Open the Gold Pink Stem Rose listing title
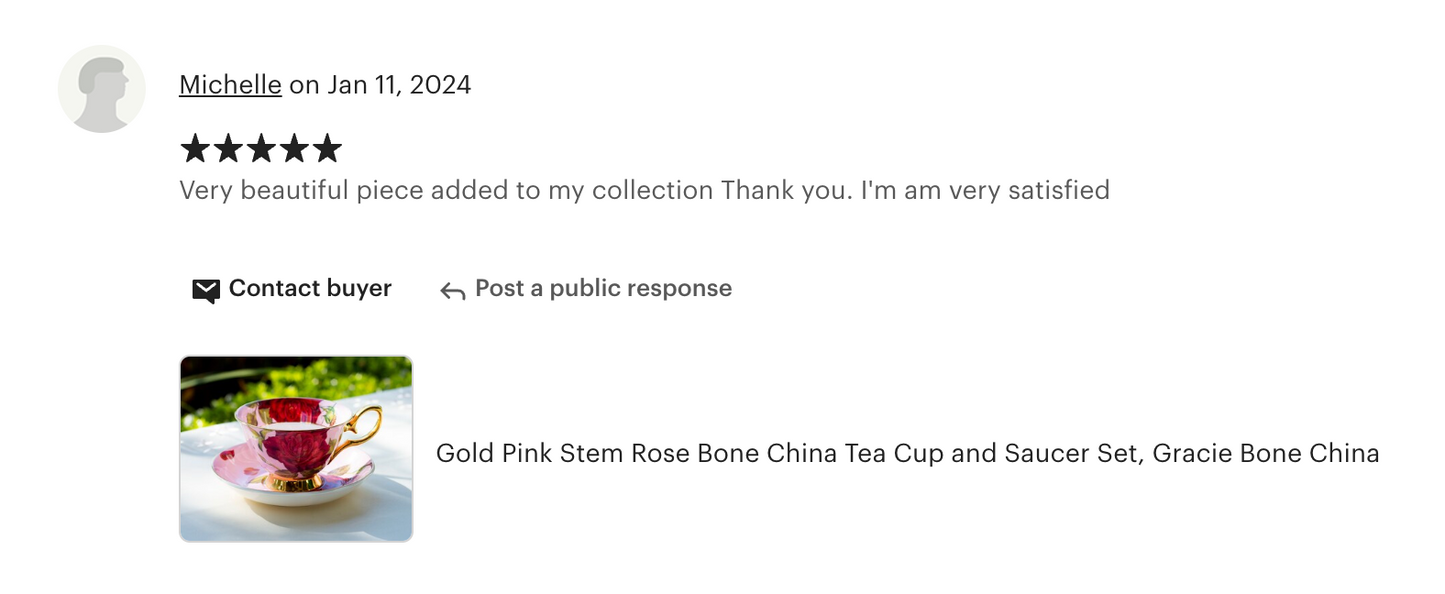Screen dimensions: 1445x594 tap(906, 453)
